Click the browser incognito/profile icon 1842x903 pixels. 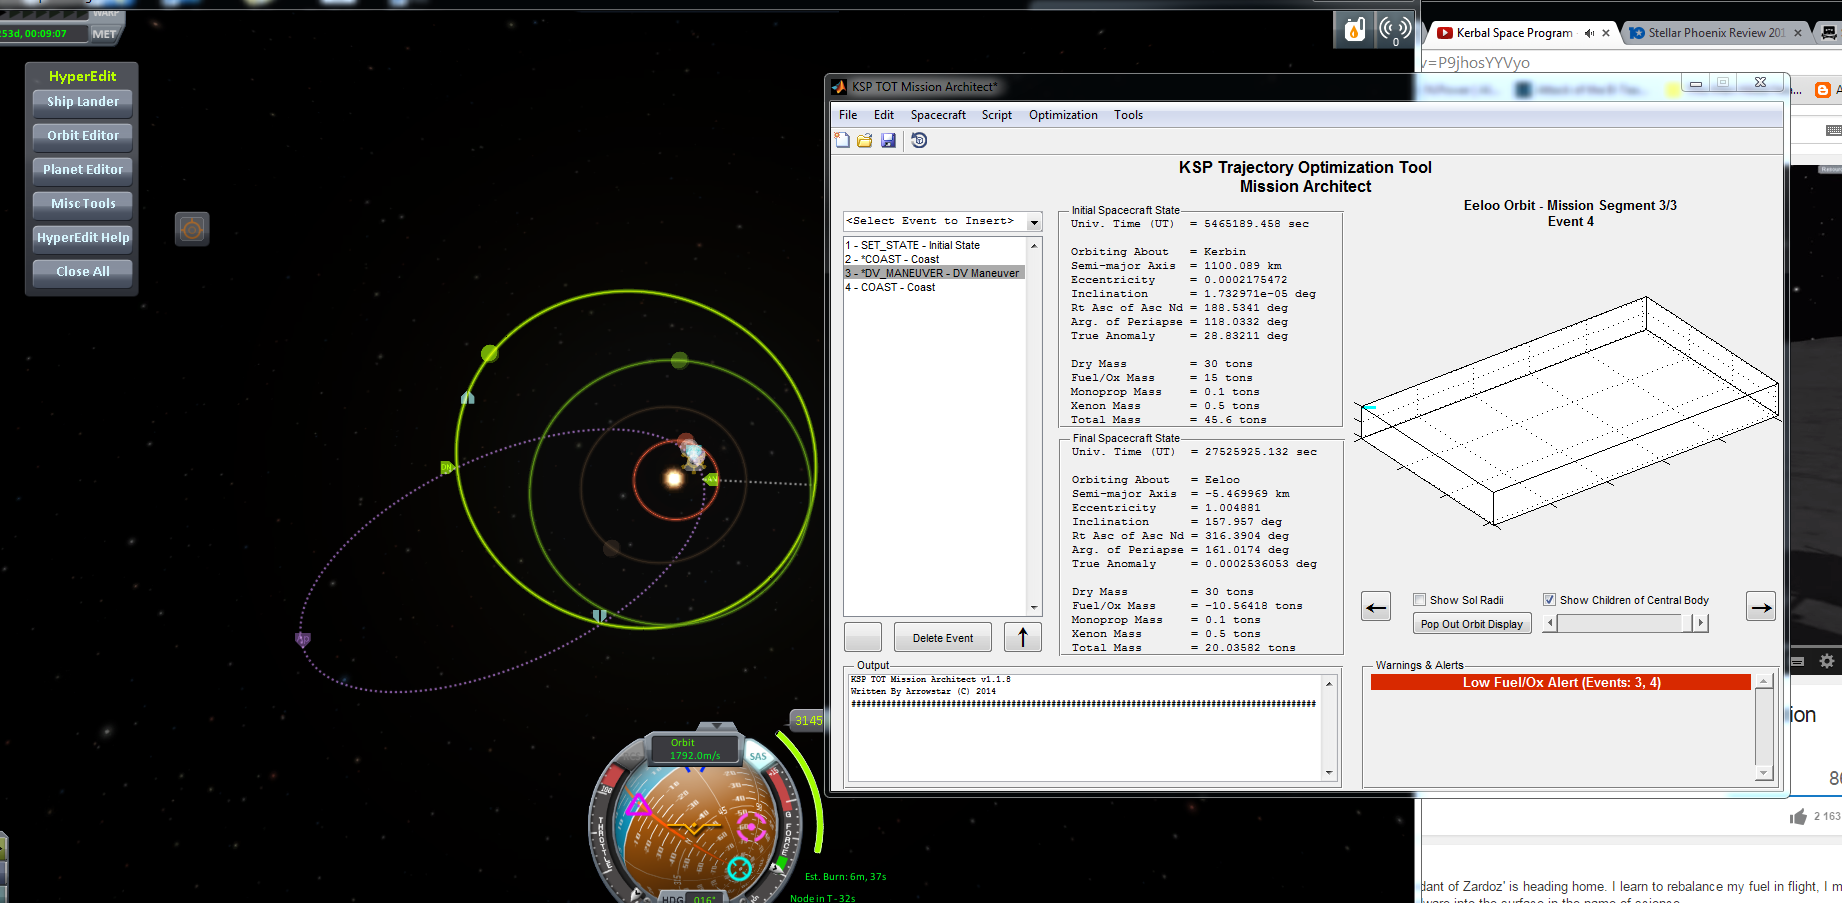1829,33
